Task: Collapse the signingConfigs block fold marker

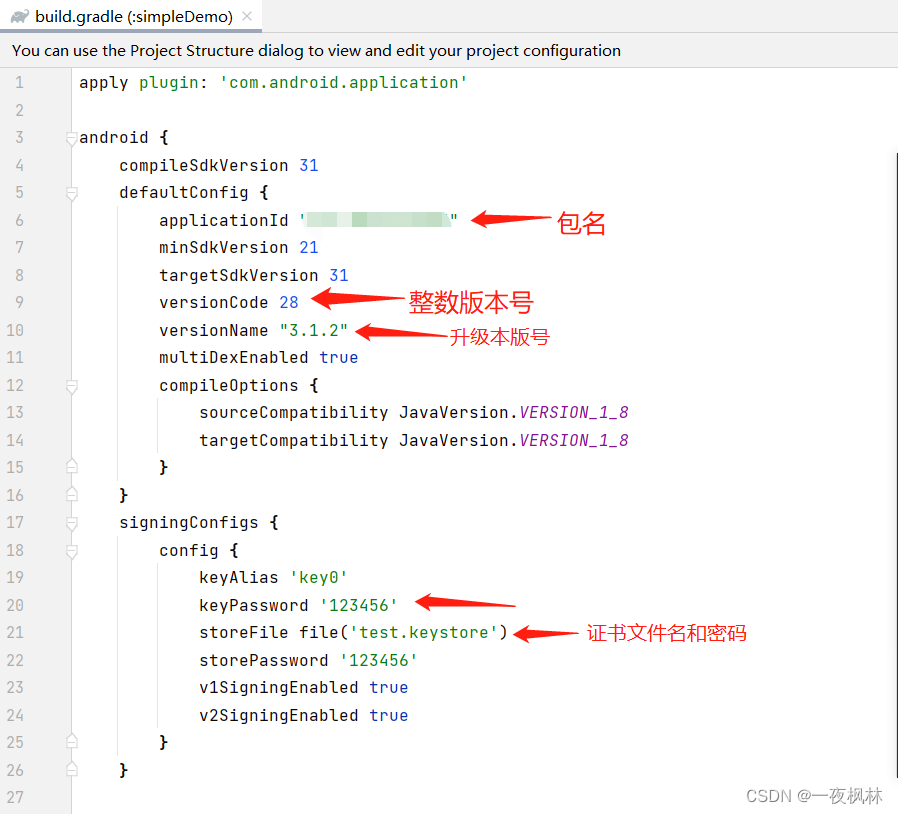Action: click(72, 523)
